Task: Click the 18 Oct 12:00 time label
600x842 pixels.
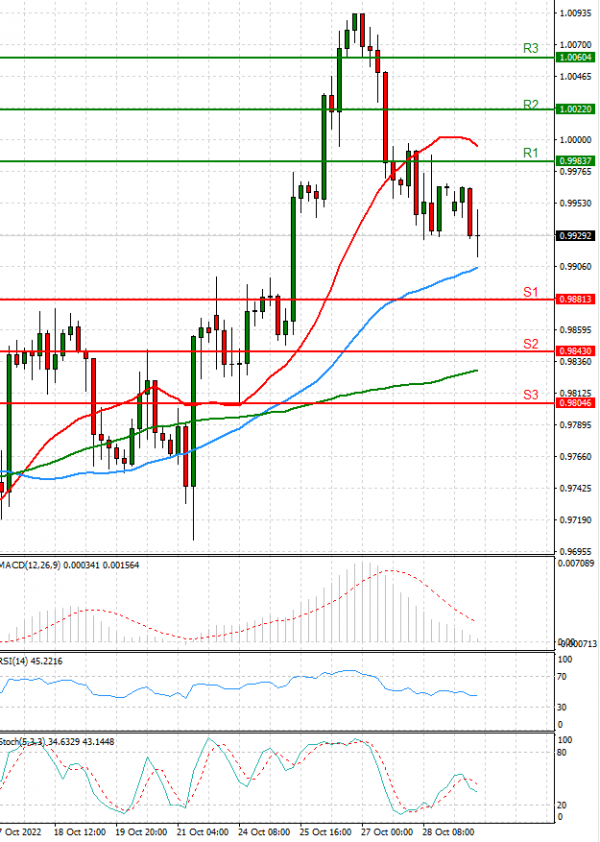Action: click(x=79, y=832)
